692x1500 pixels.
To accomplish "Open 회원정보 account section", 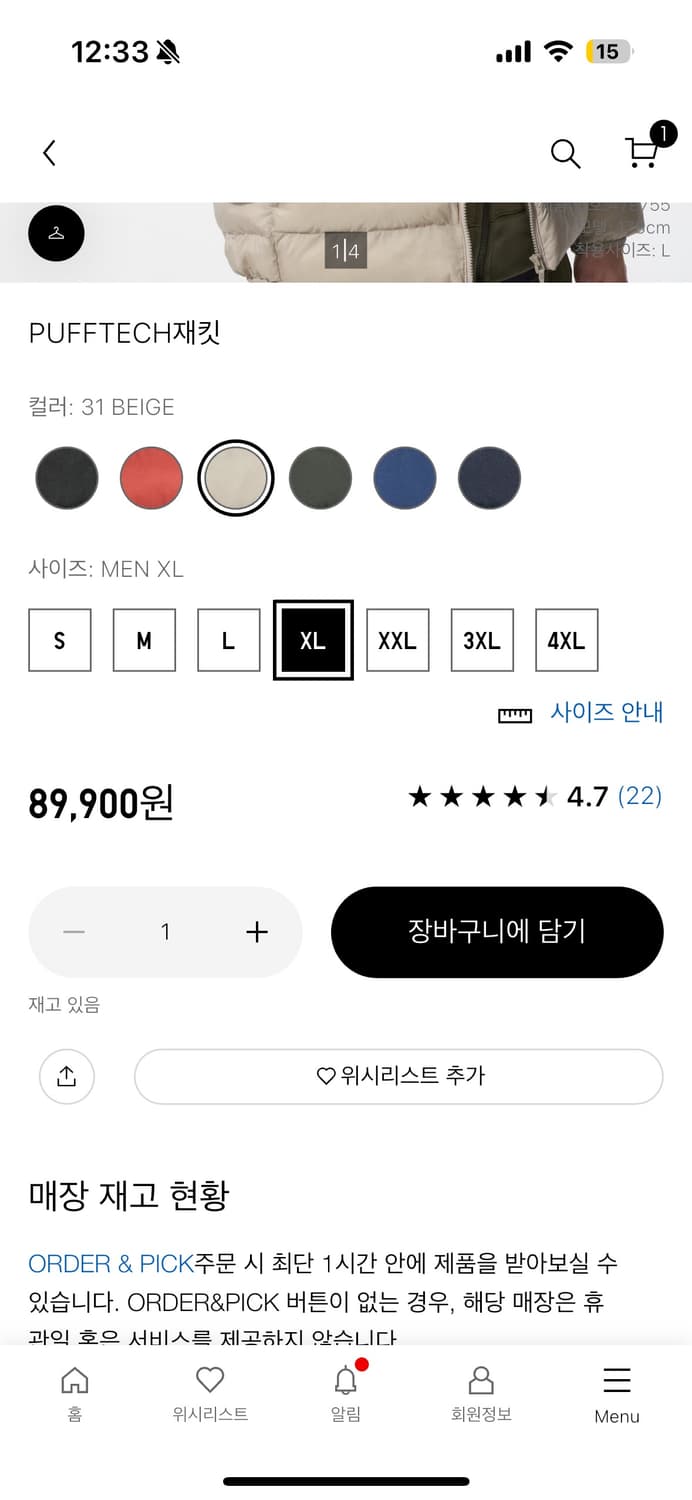I will click(x=480, y=1392).
